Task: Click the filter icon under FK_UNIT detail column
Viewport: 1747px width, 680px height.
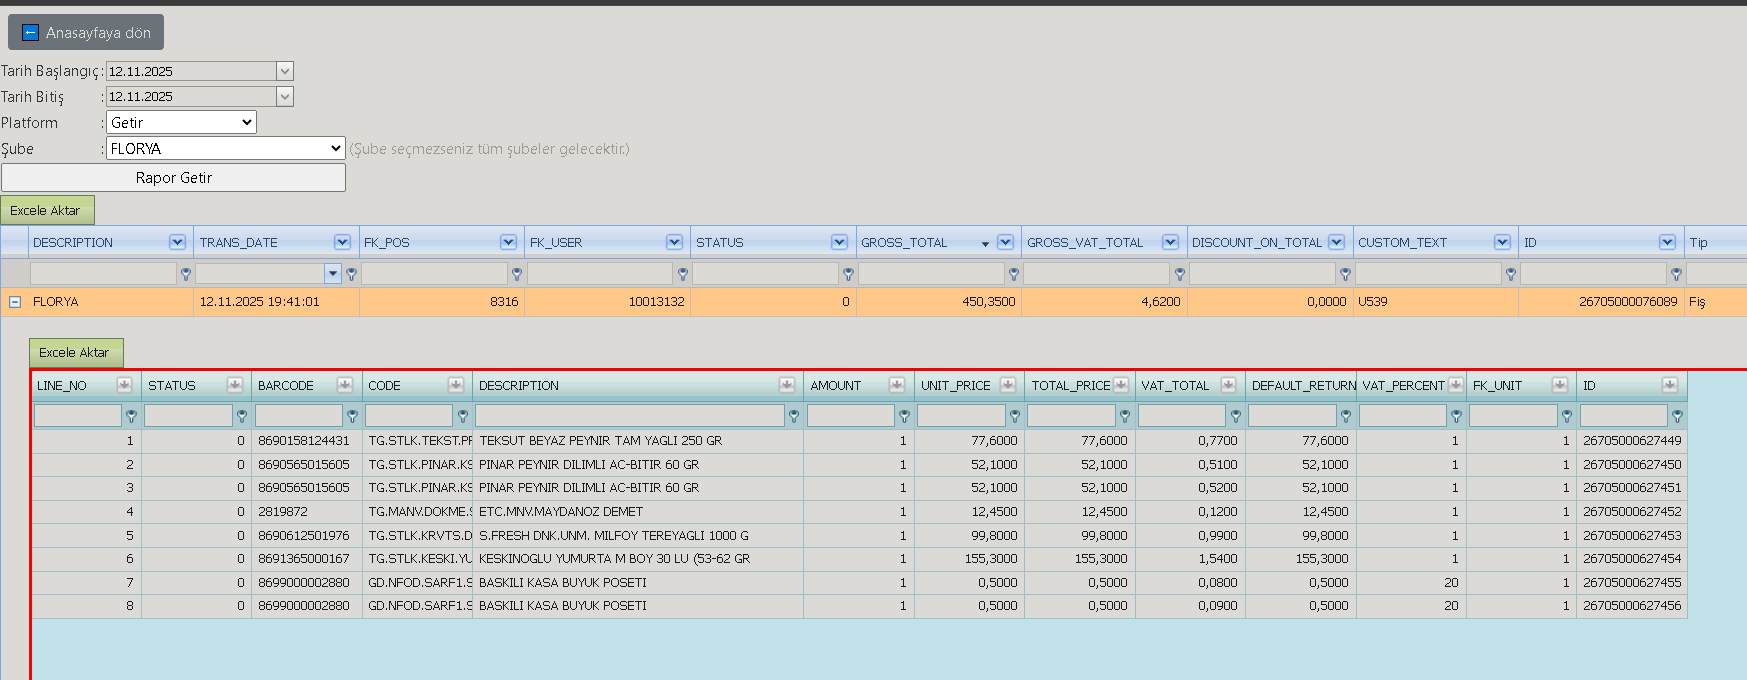Action: 1567,416
